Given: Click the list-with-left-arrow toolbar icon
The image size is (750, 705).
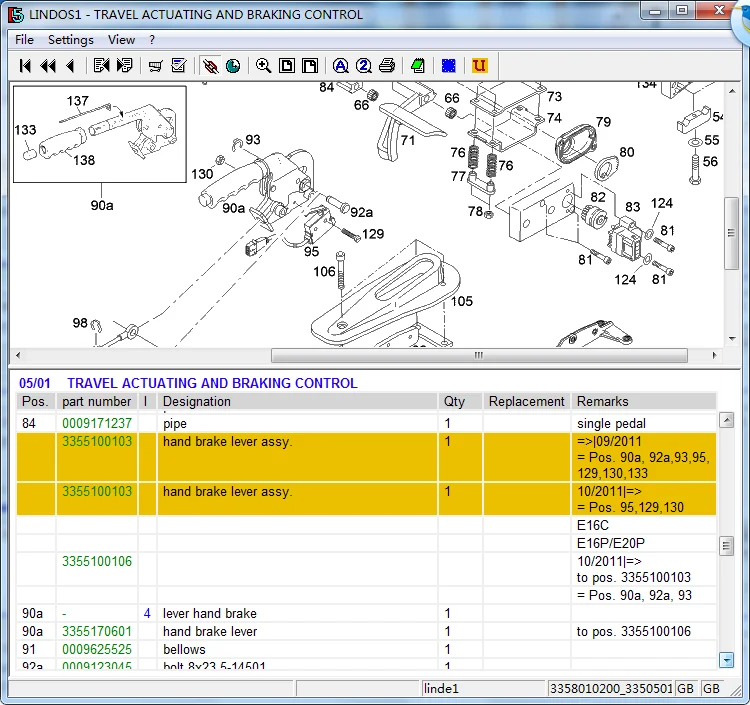Looking at the screenshot, I should [101, 66].
